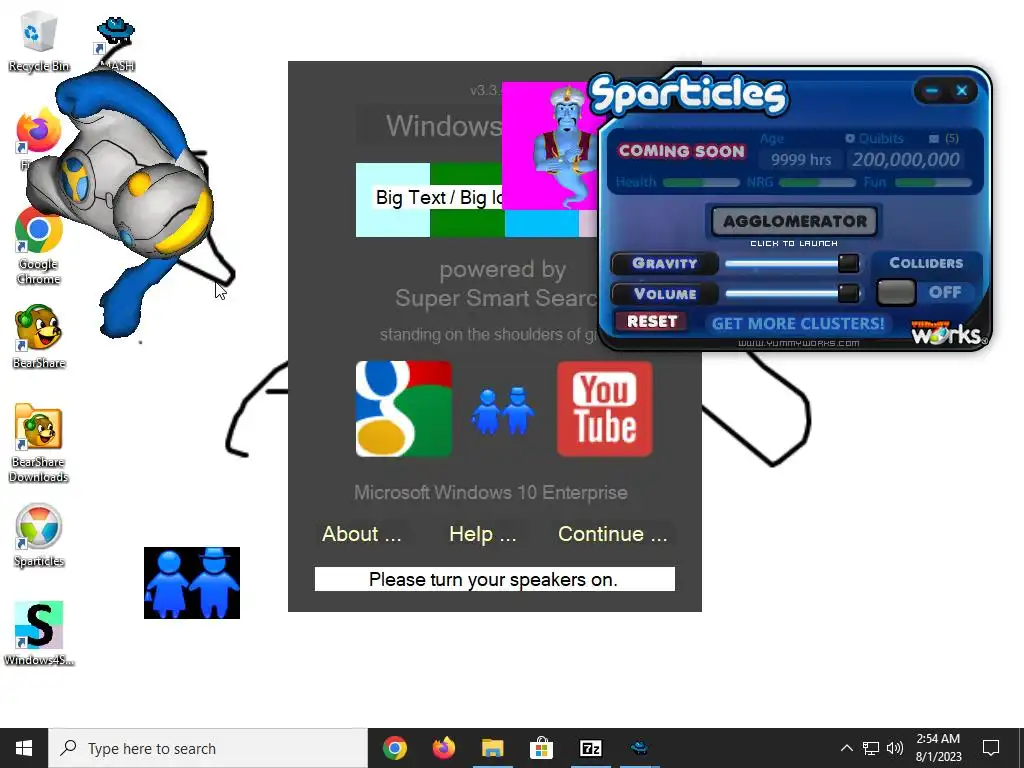Show hidden system tray icons
This screenshot has width=1024, height=768.
coord(846,748)
